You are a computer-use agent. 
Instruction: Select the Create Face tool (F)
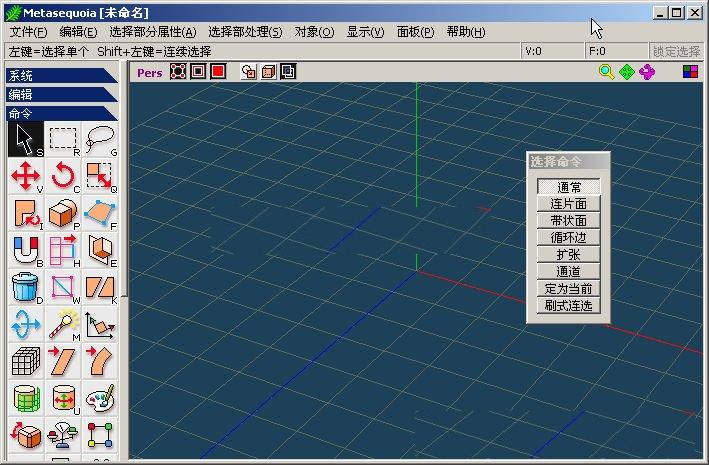pos(100,214)
